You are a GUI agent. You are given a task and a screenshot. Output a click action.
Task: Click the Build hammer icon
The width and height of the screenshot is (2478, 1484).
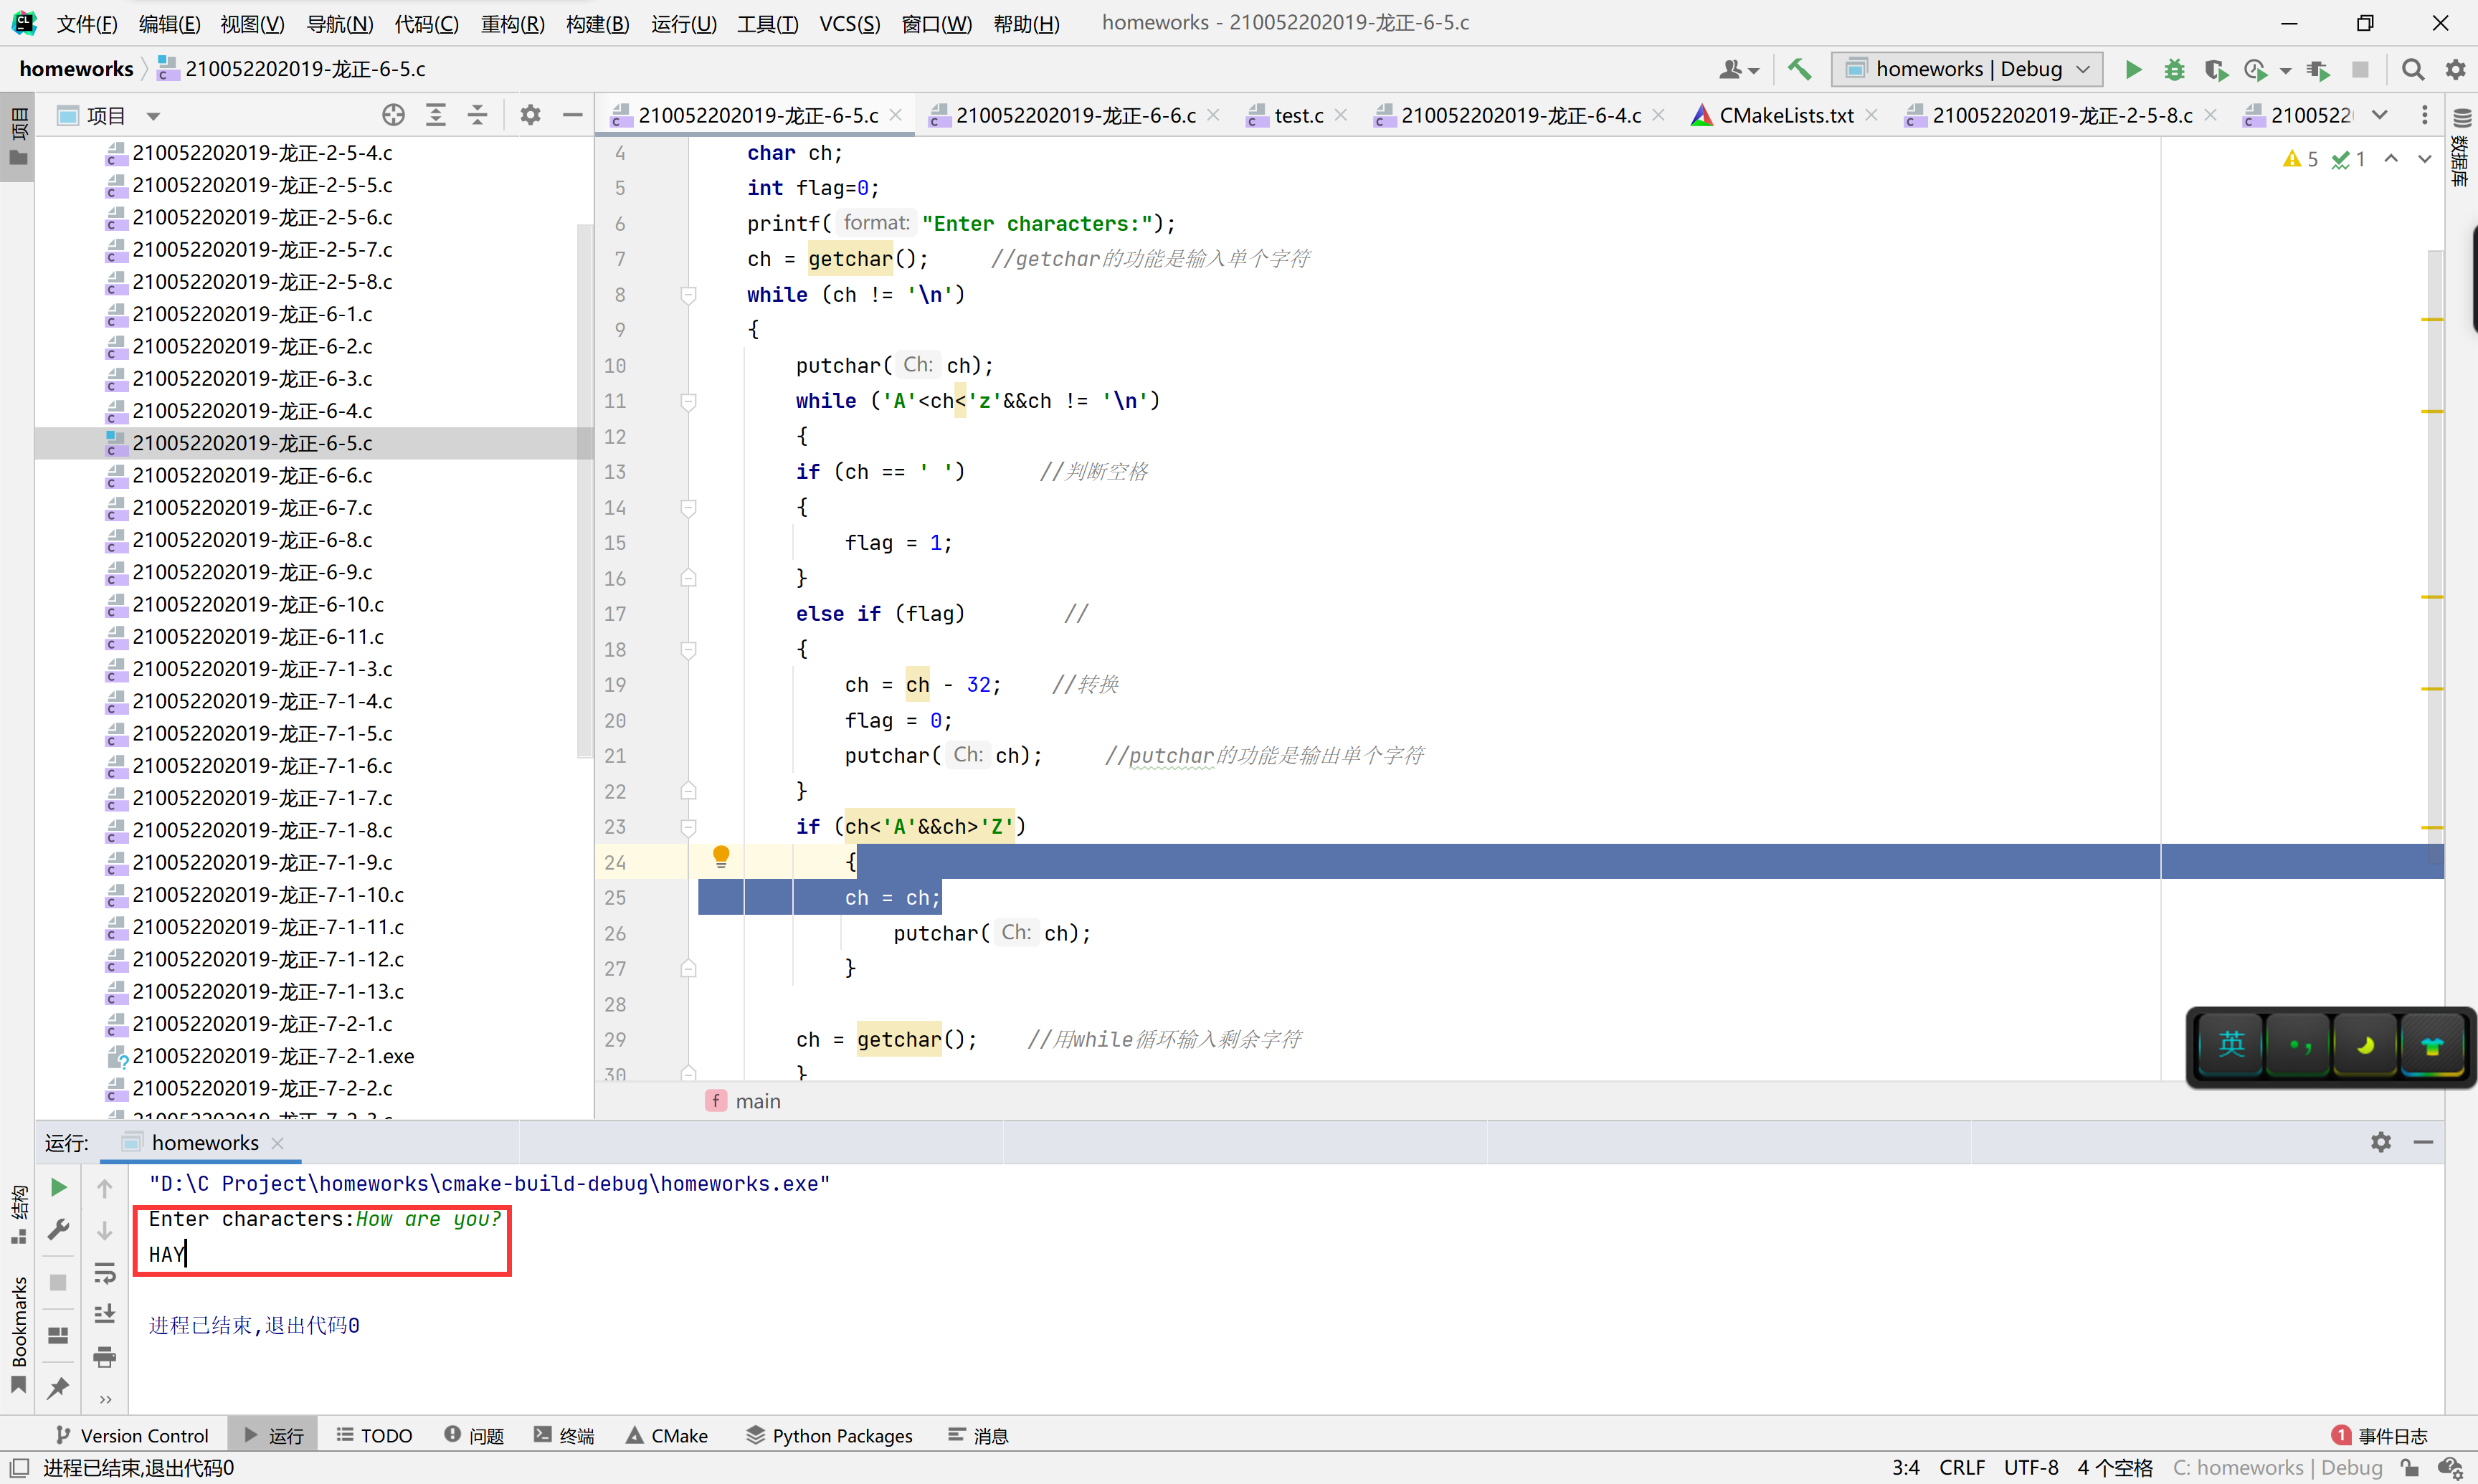1799,69
